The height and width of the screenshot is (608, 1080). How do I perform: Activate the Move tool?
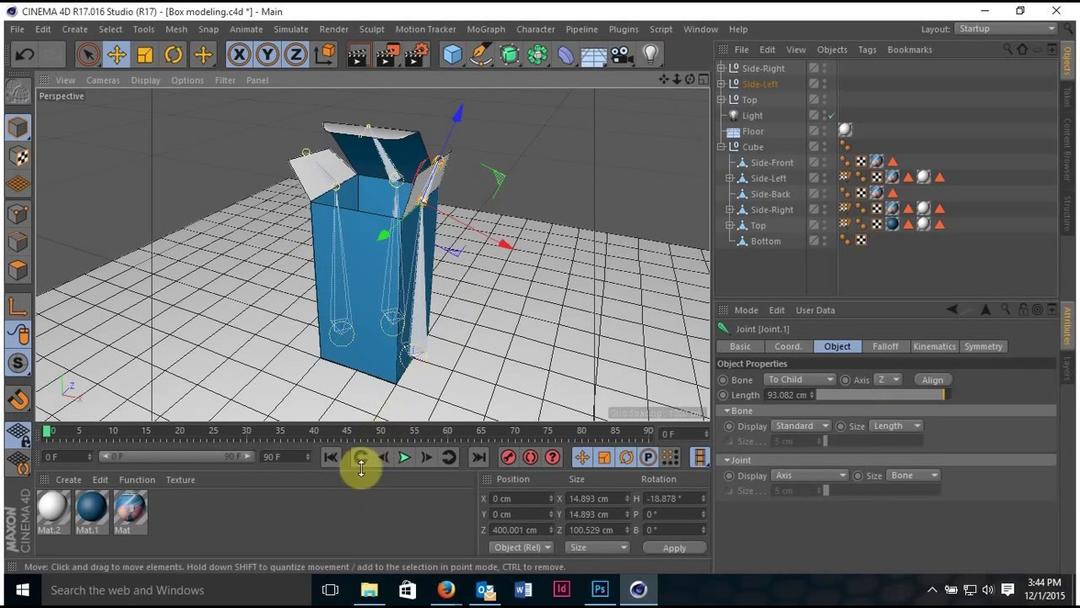116,54
